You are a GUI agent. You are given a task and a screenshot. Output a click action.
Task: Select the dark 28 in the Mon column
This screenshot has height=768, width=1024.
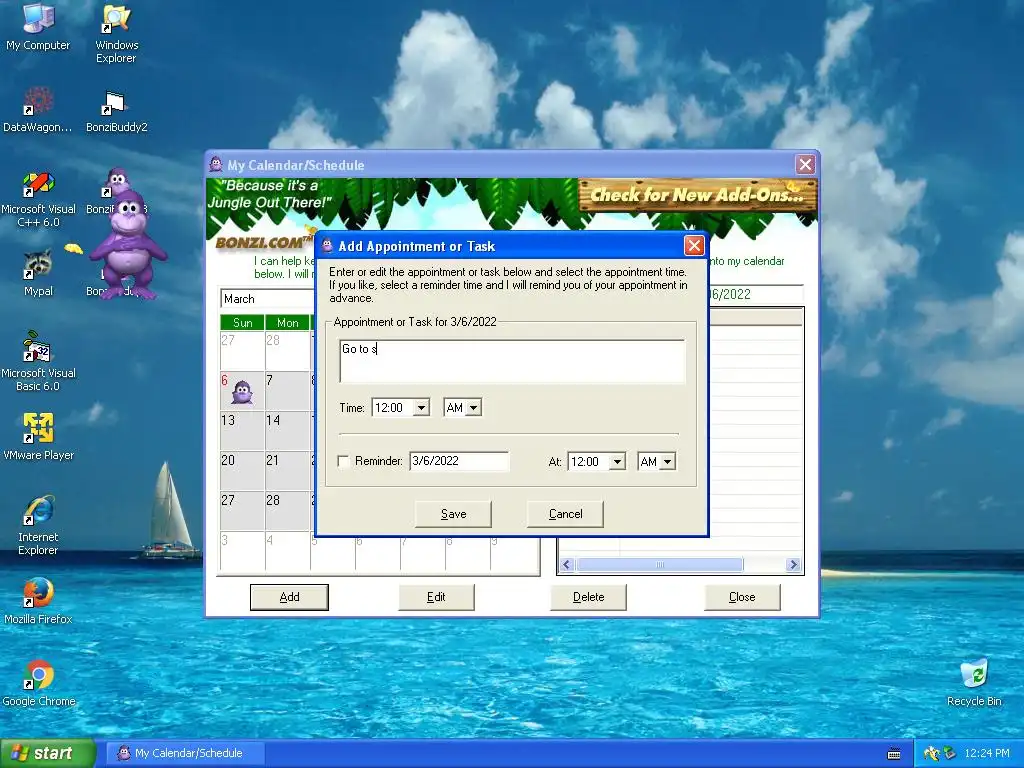point(287,510)
